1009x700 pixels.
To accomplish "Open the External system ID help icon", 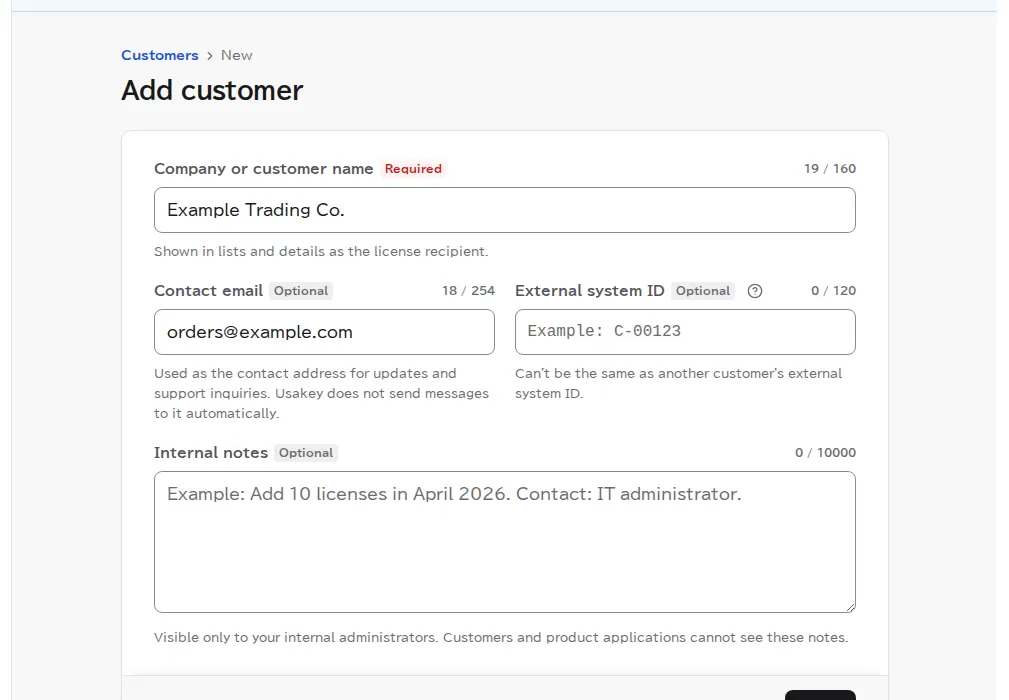I will coord(755,291).
